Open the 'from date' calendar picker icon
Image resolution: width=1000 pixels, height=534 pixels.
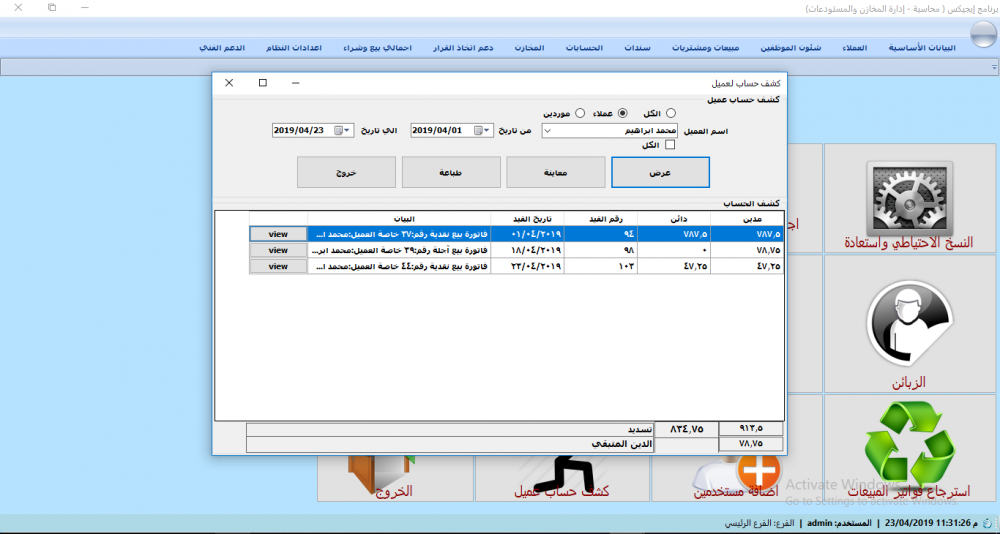(478, 130)
